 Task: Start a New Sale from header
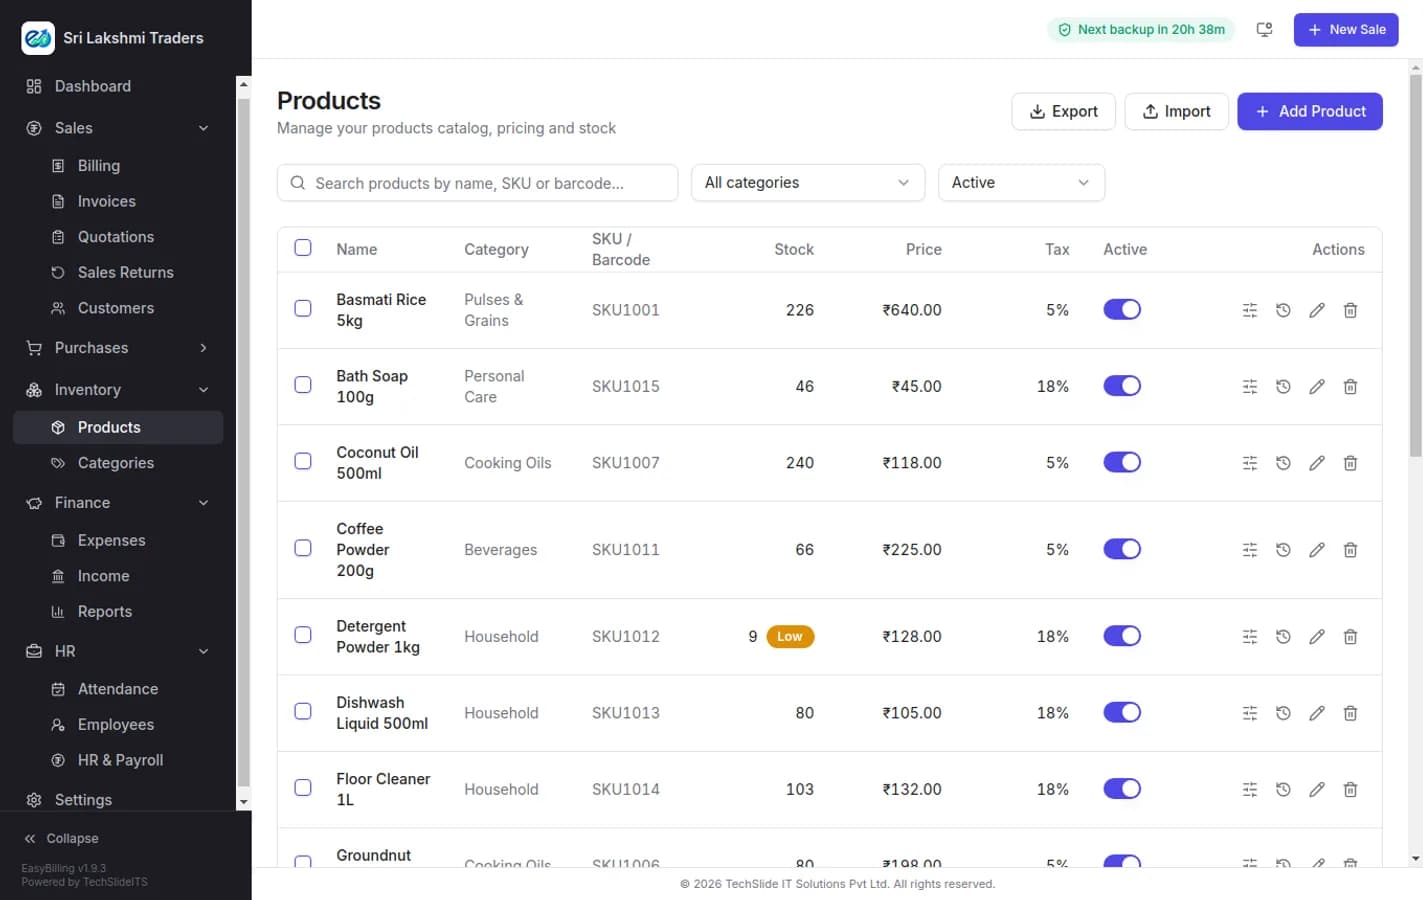[x=1346, y=30]
